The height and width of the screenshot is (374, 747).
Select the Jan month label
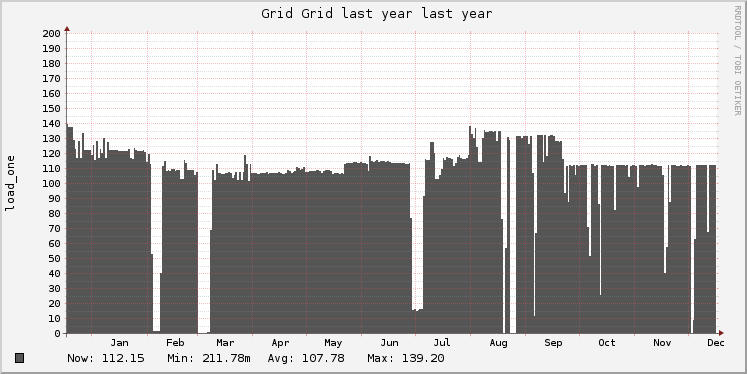tap(119, 343)
